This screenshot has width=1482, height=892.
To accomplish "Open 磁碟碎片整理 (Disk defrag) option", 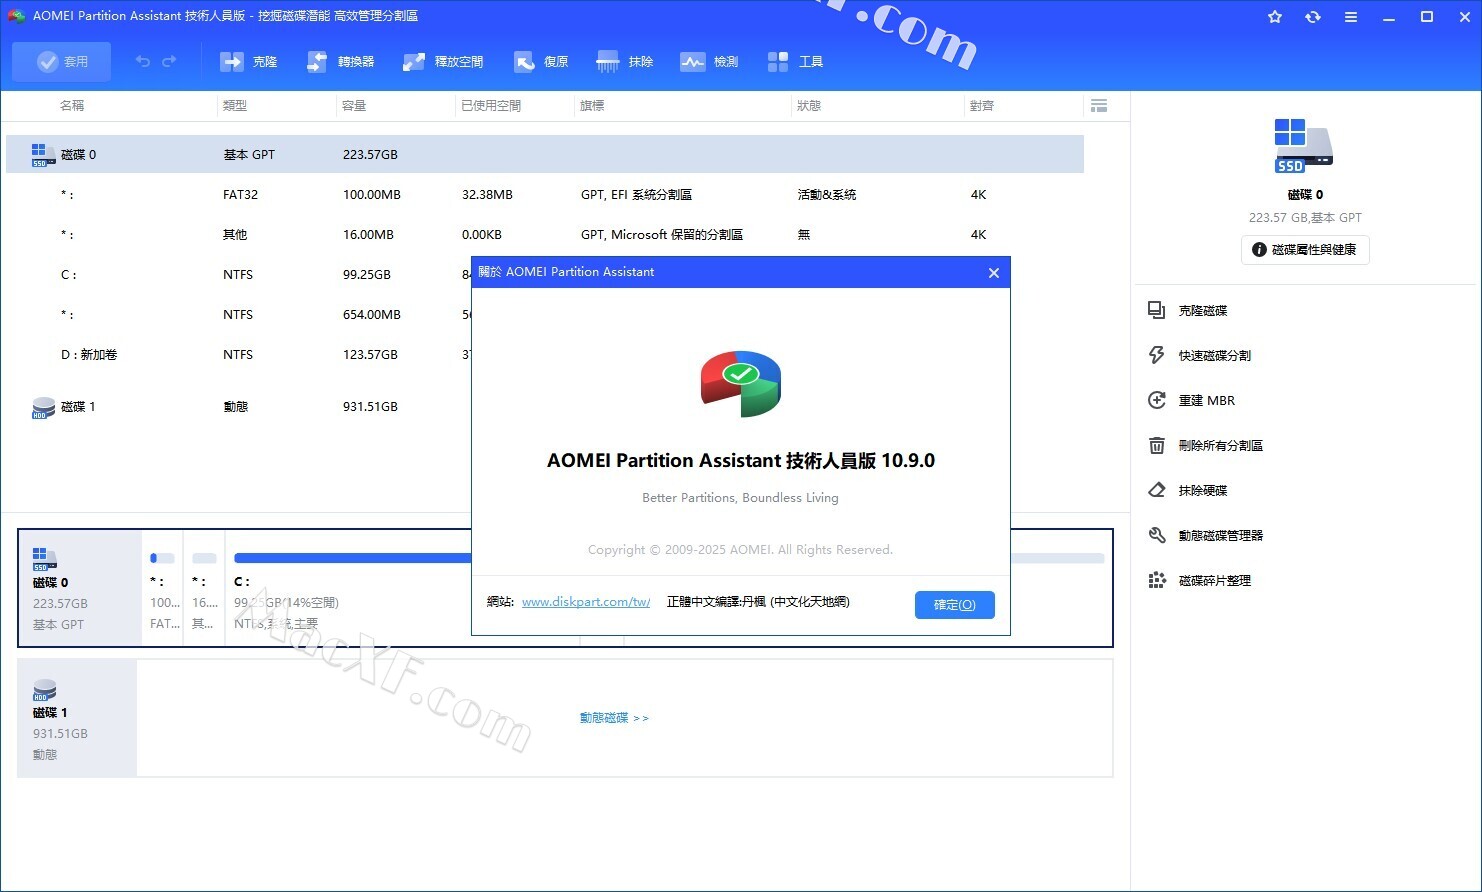I will [x=1214, y=581].
